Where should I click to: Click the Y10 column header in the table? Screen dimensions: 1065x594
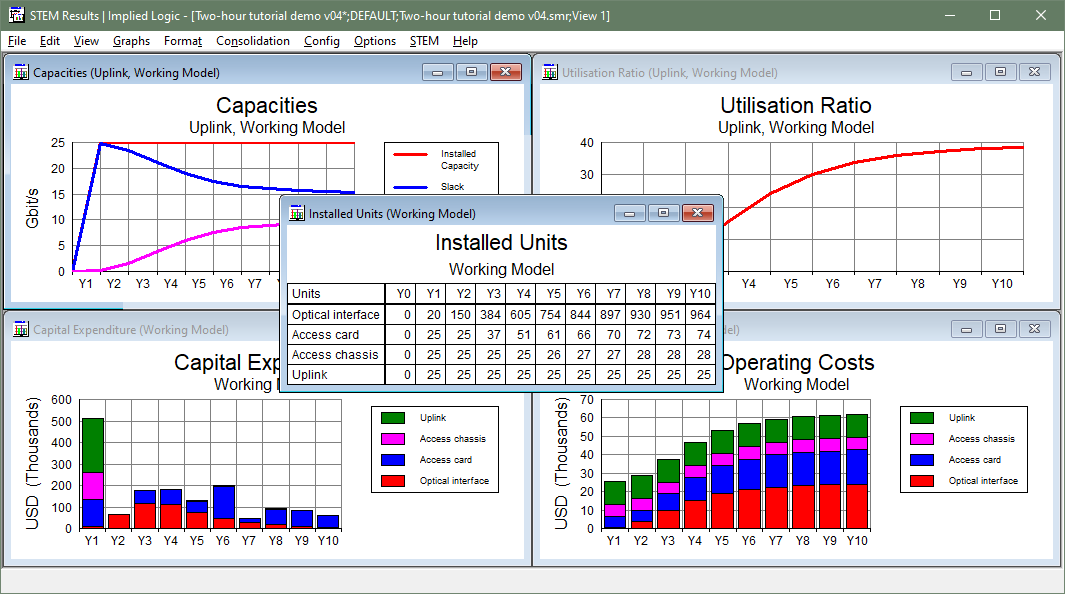pyautogui.click(x=700, y=294)
